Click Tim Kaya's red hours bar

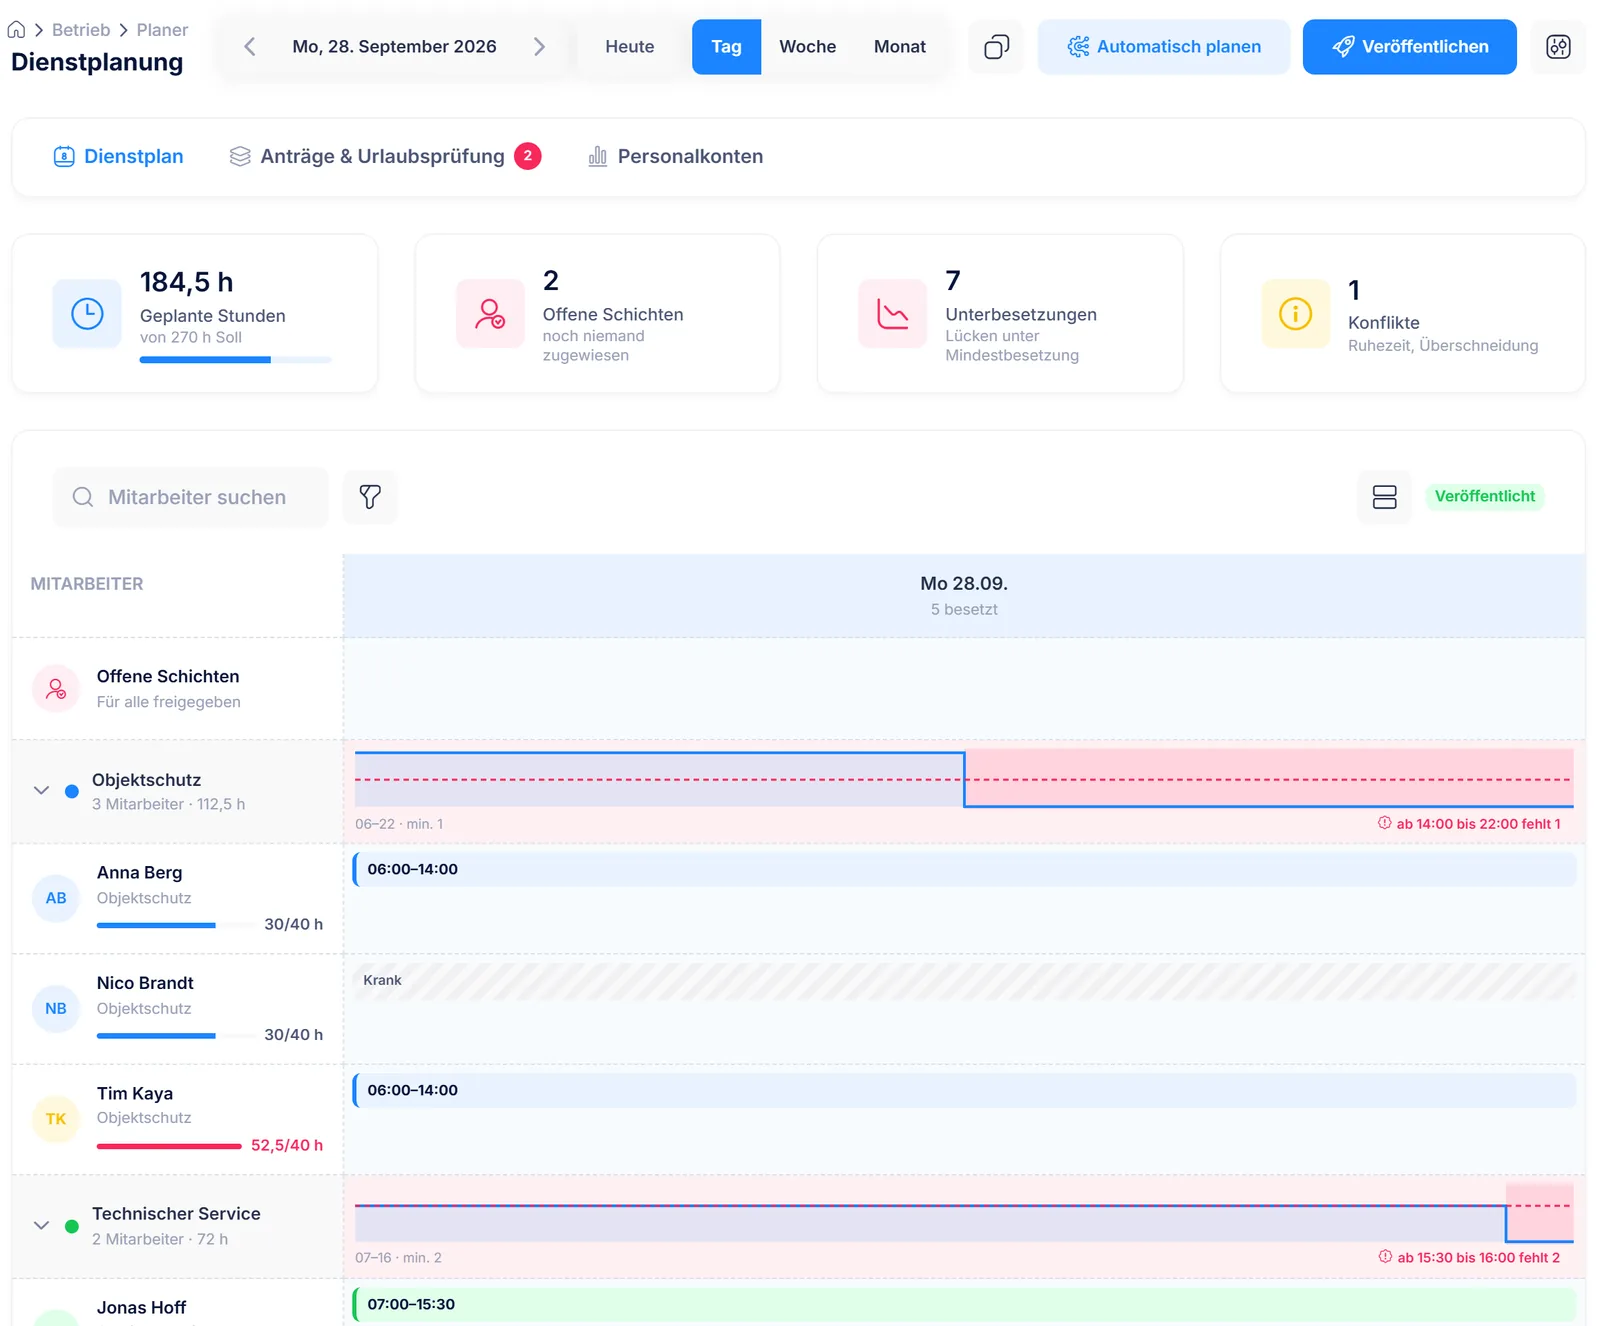click(169, 1146)
